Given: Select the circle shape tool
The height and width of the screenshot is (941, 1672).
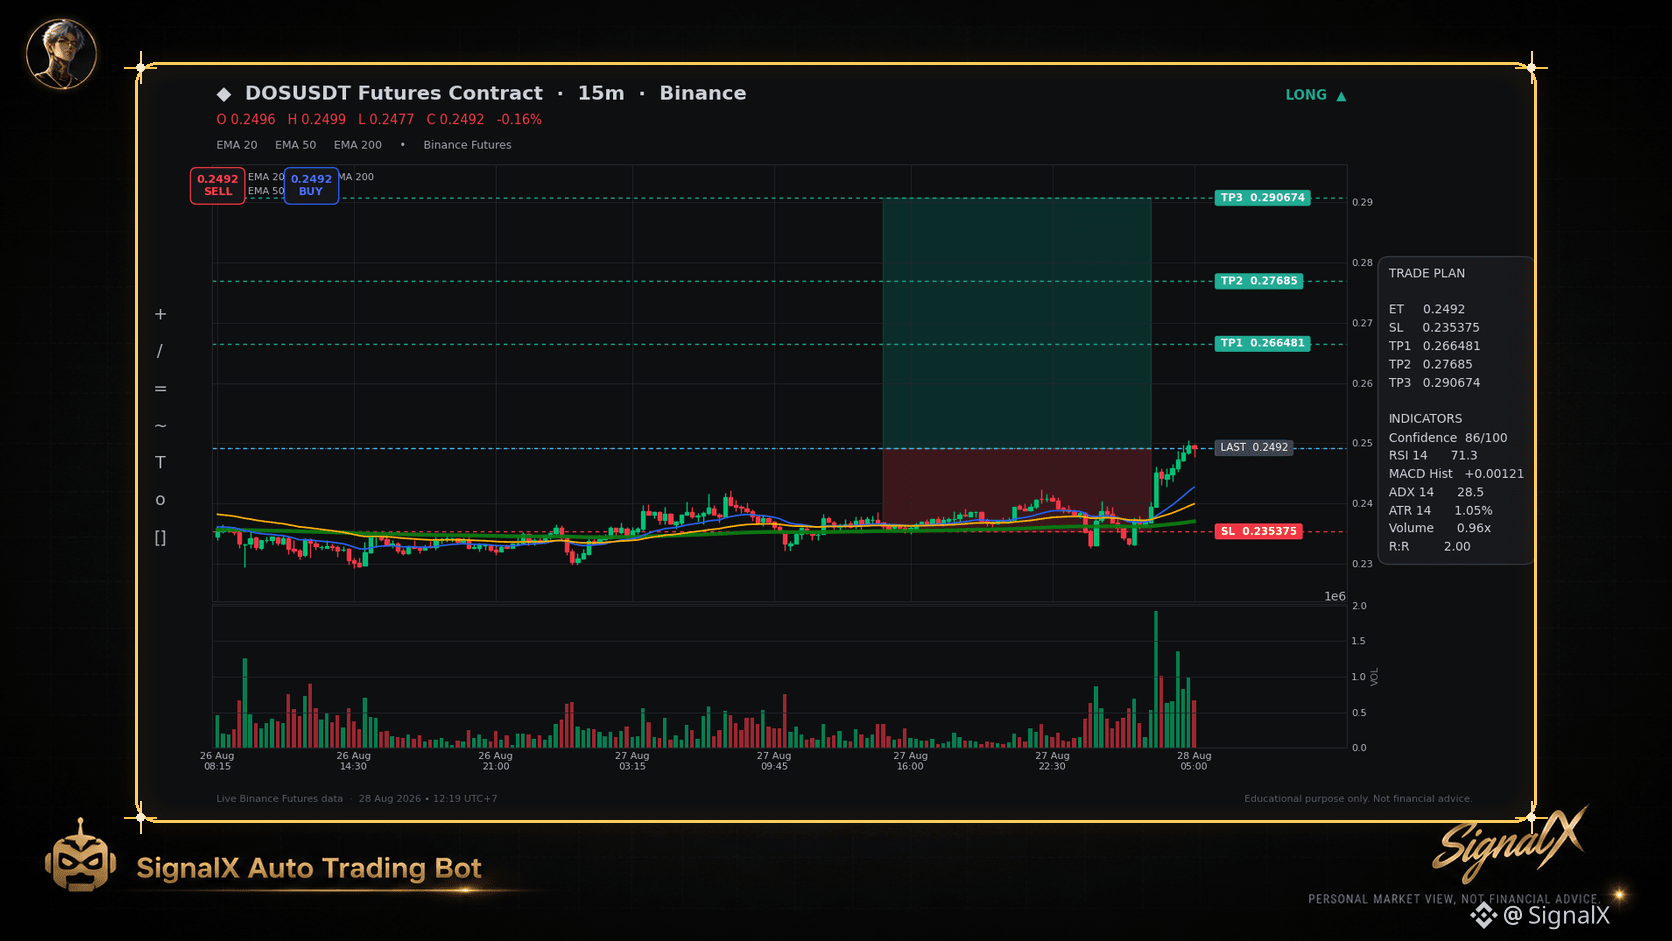Looking at the screenshot, I should pos(160,500).
